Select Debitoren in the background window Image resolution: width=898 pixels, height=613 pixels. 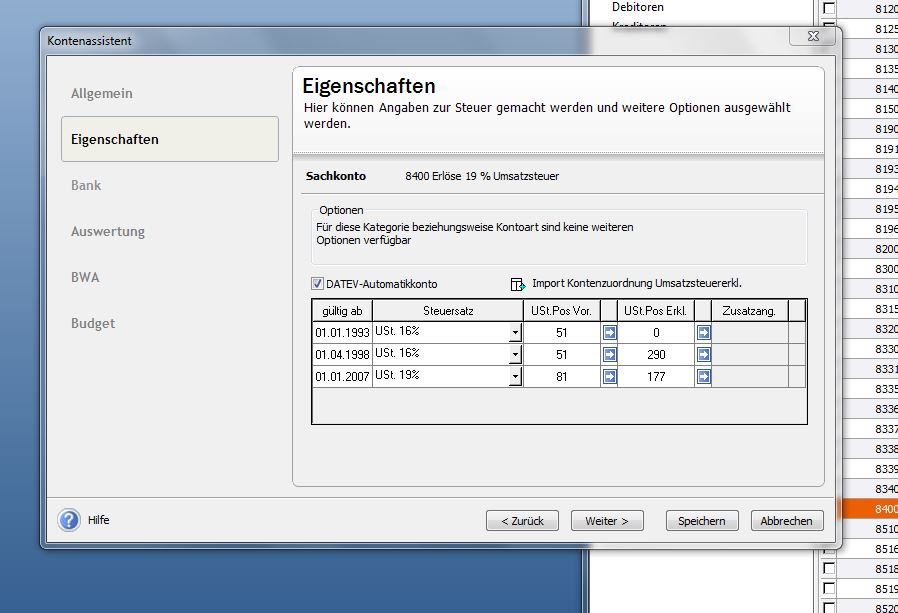tap(637, 7)
